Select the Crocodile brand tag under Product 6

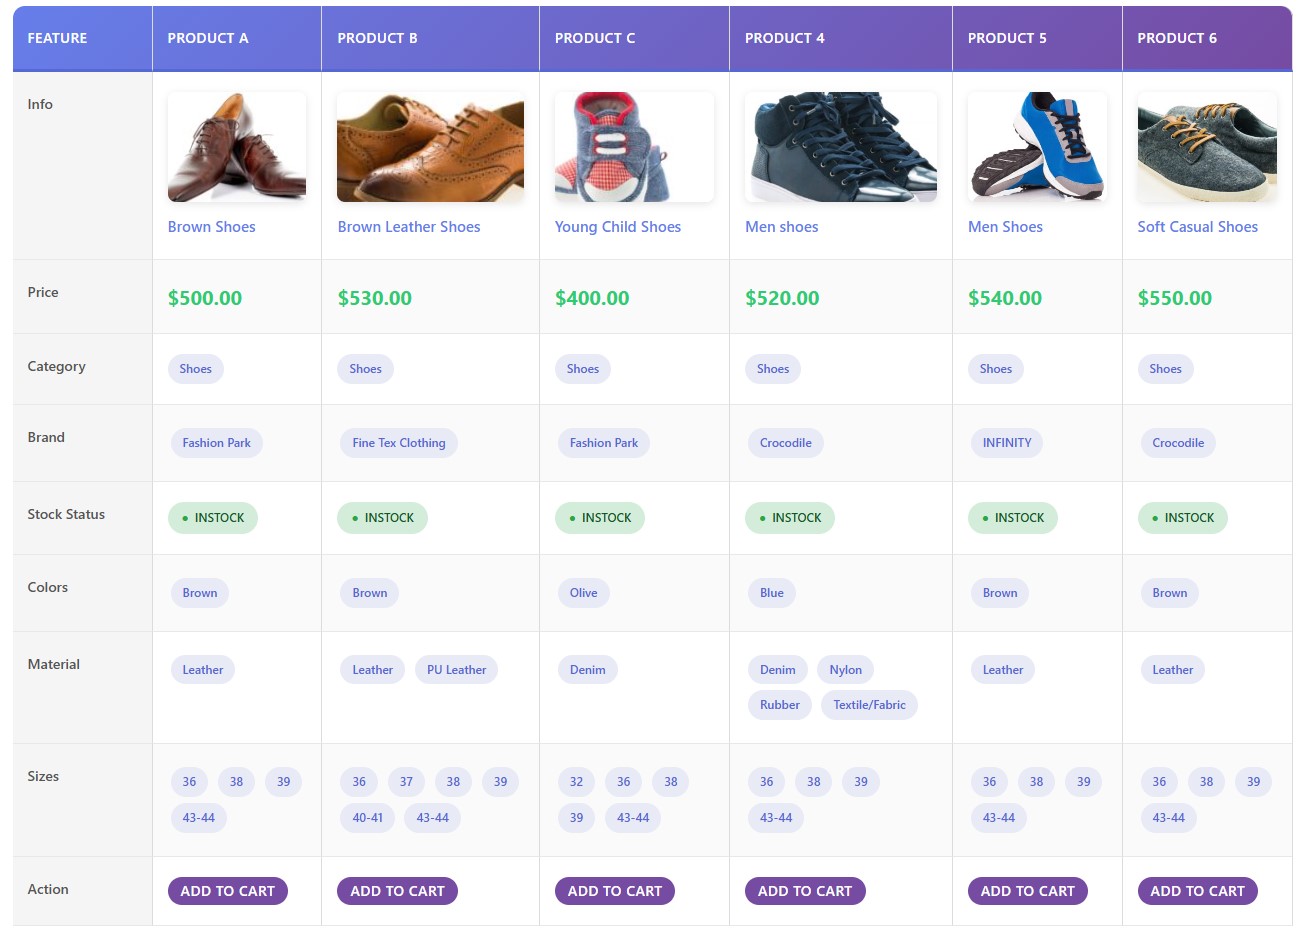click(1178, 443)
